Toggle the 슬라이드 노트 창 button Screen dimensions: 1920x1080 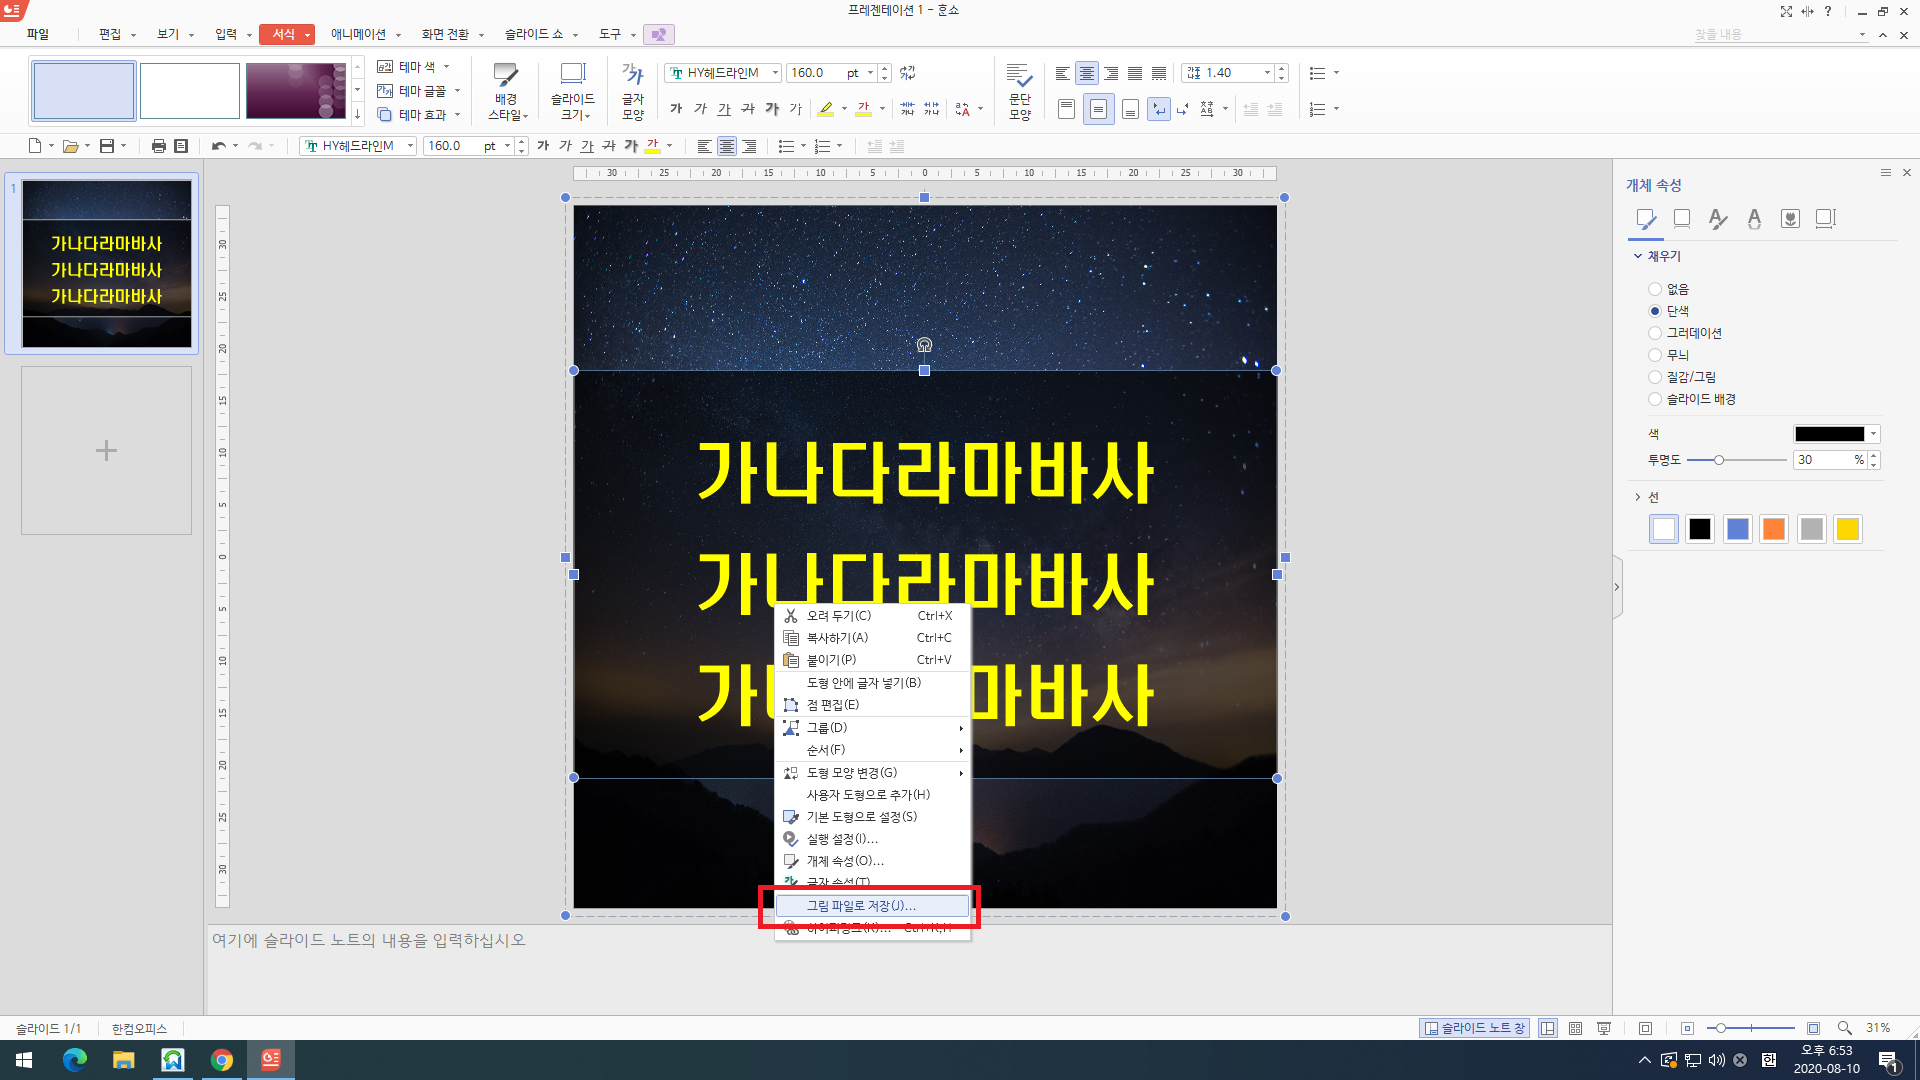[1474, 1028]
